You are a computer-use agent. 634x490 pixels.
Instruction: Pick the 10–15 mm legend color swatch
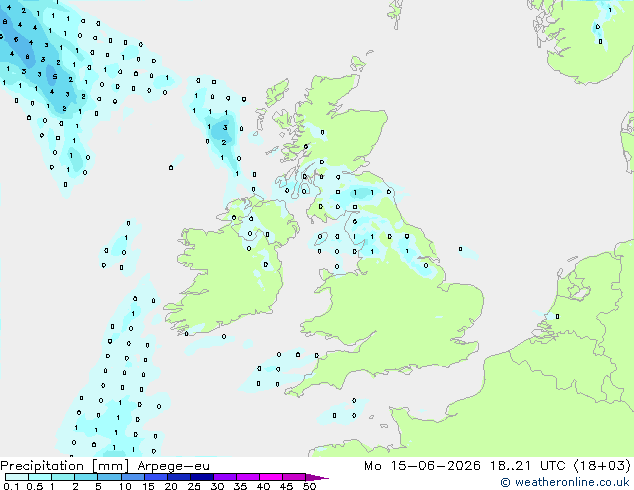133,477
